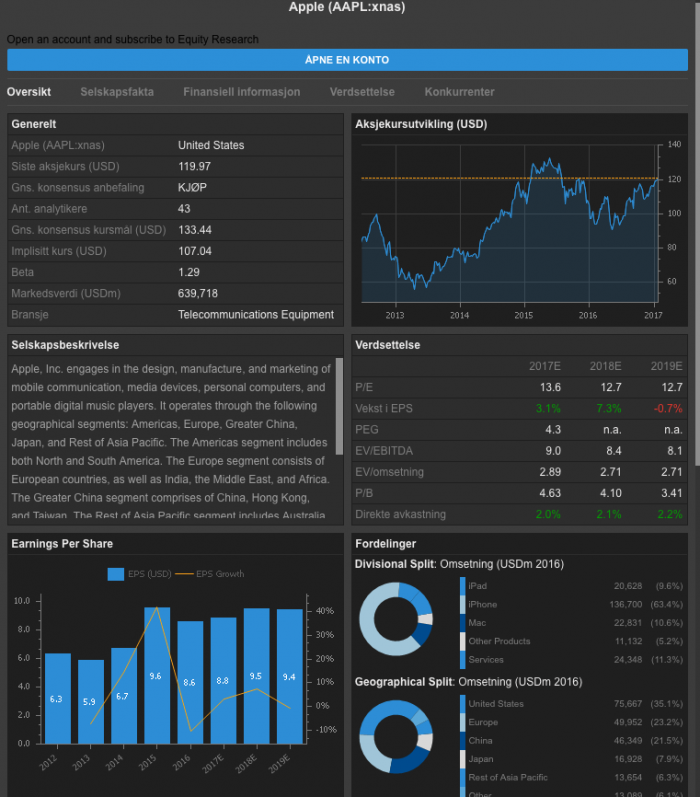Screen dimensions: 700x797
Task: Open the Finansiell informasjon tab
Action: [x=241, y=92]
